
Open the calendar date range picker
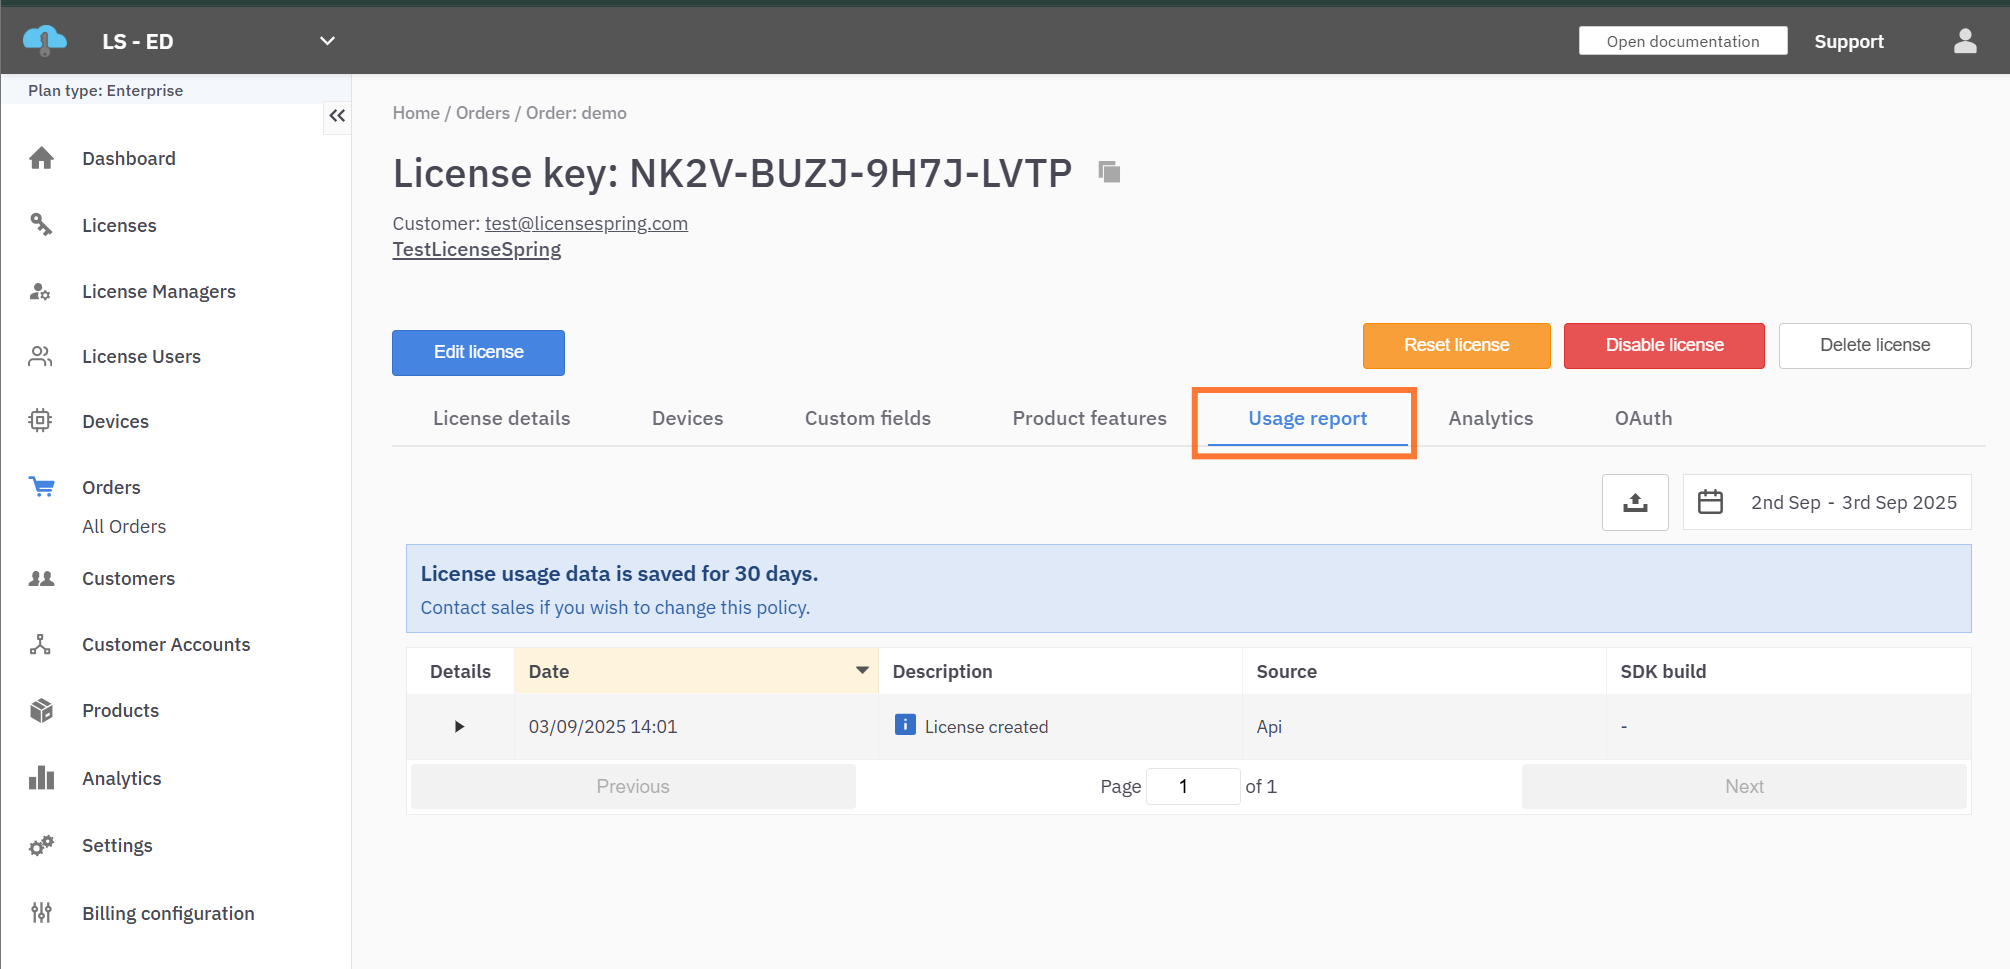click(1710, 502)
